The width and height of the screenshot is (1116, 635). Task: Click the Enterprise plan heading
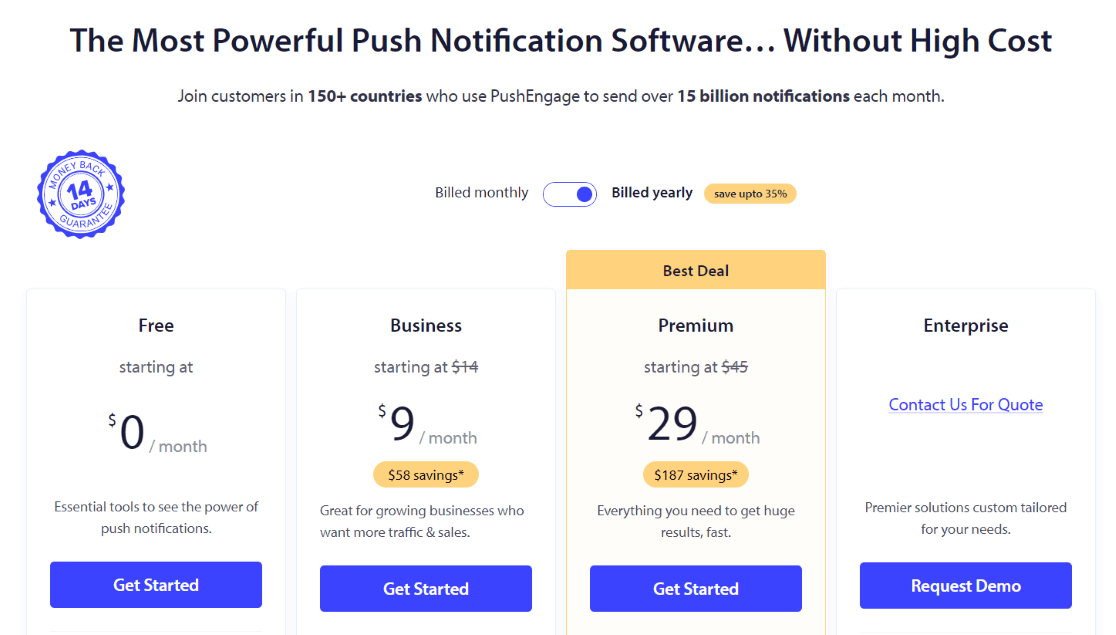[965, 325]
